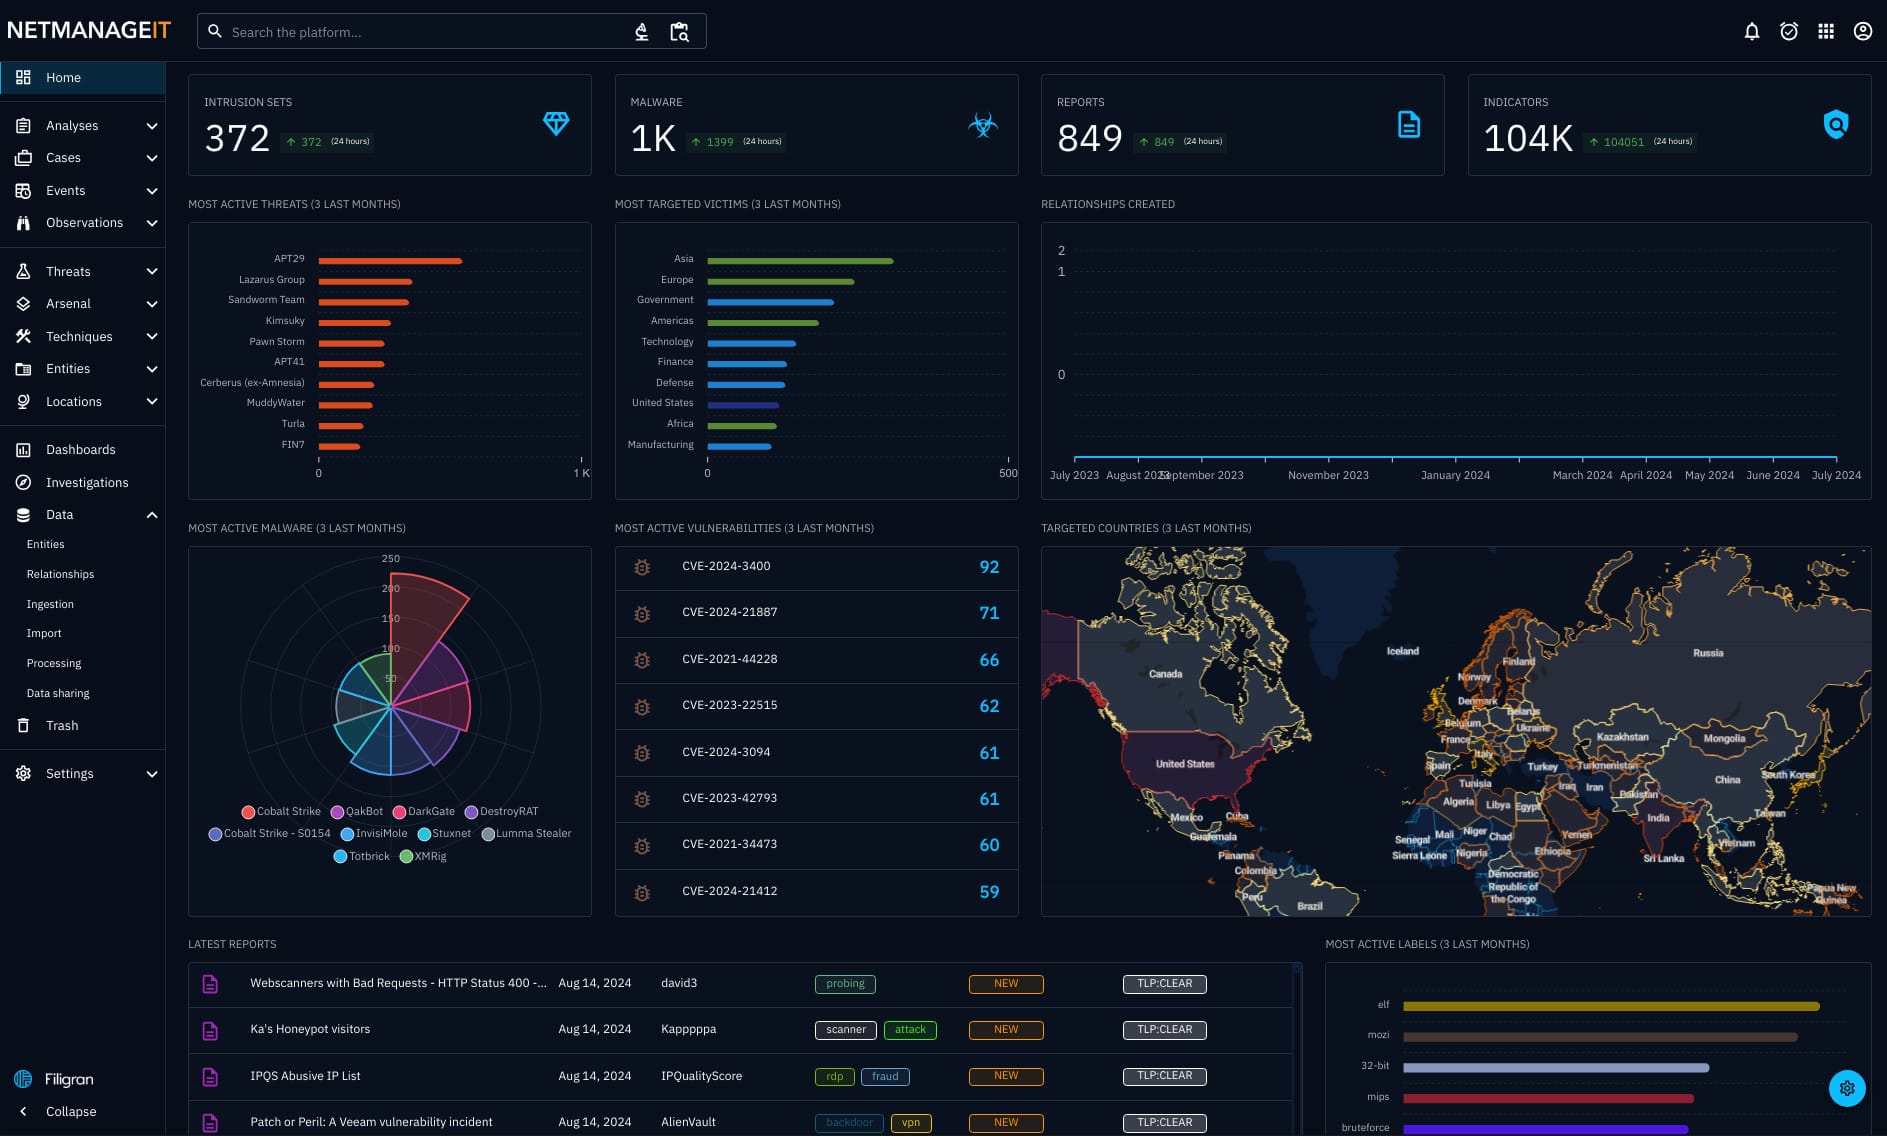Click the triggers alarm clock icon
The image size is (1887, 1136).
pos(1789,31)
